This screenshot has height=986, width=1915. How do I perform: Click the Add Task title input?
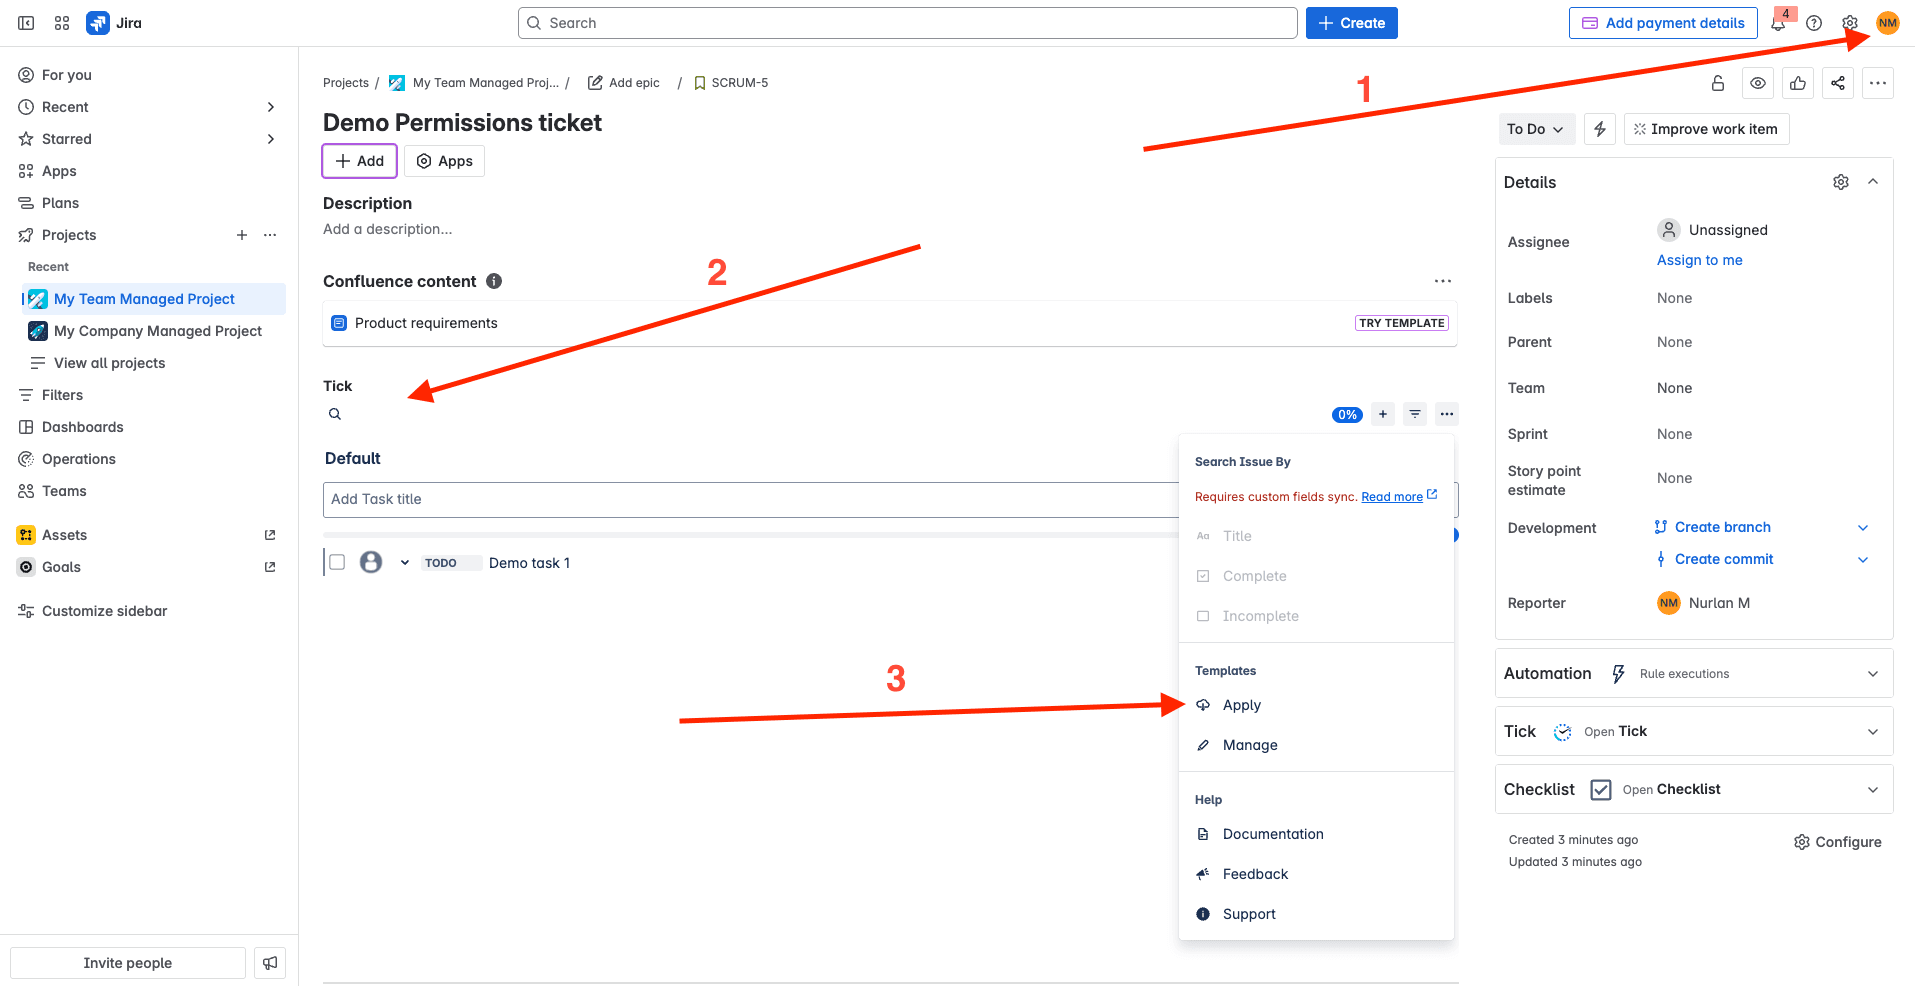click(x=750, y=499)
